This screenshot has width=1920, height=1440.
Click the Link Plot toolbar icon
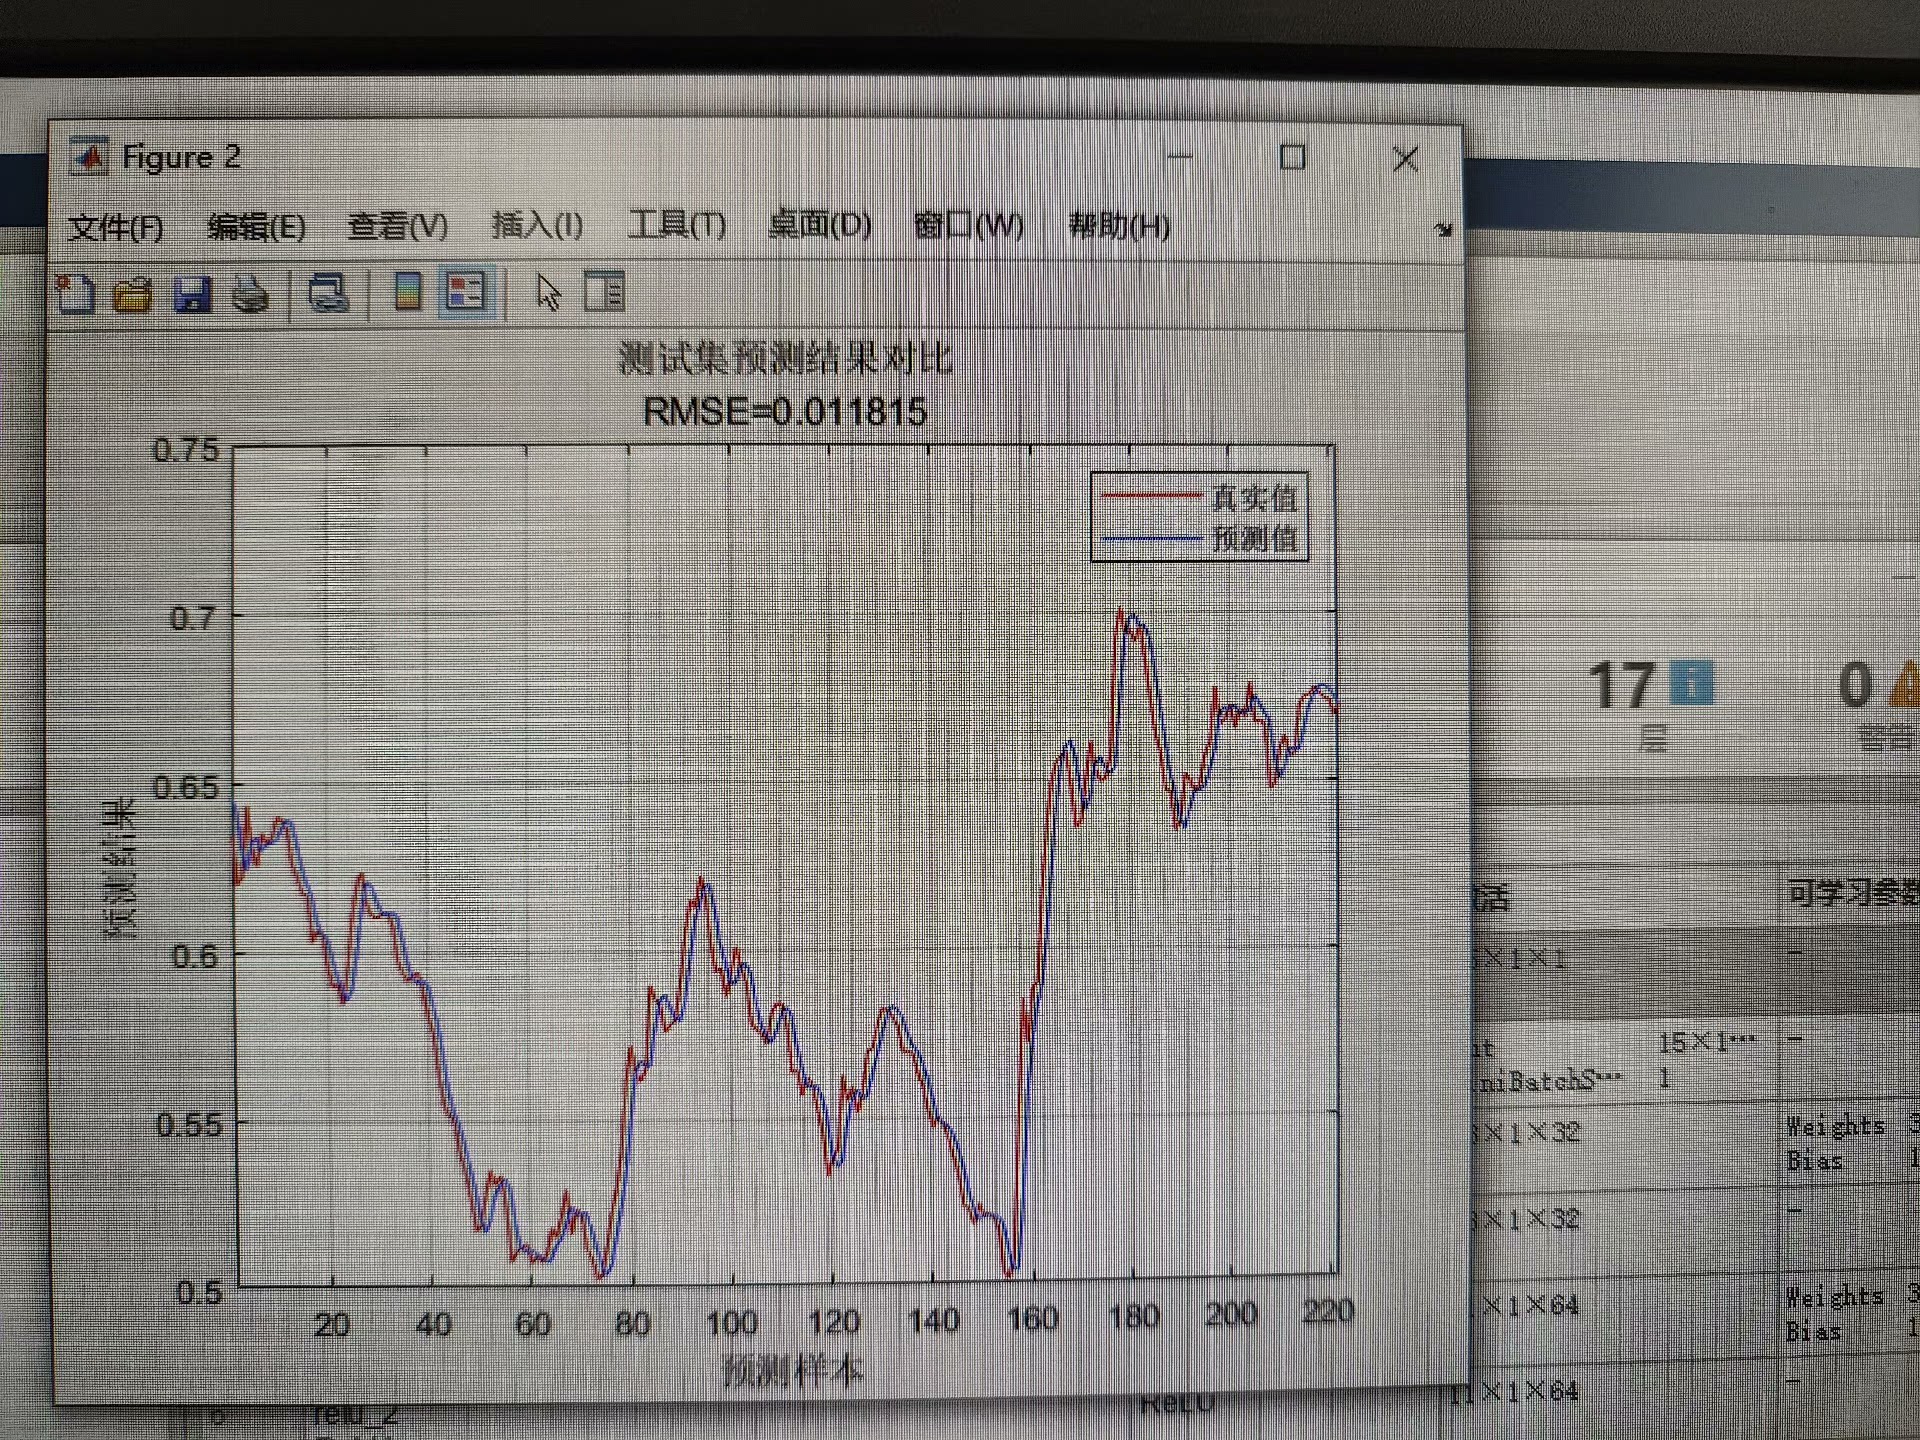328,293
